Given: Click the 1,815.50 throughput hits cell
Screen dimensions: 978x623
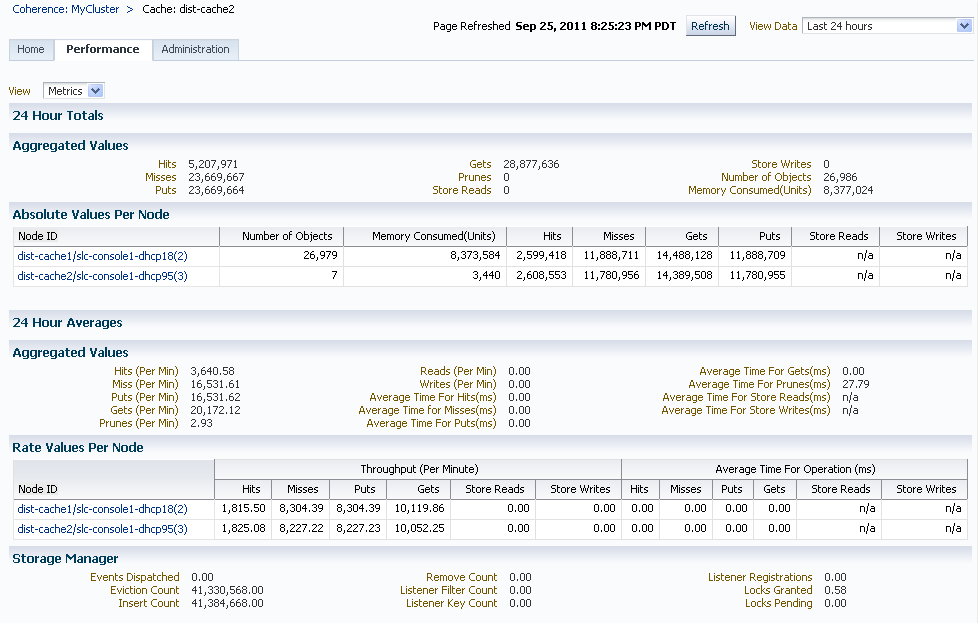Looking at the screenshot, I should [x=243, y=509].
